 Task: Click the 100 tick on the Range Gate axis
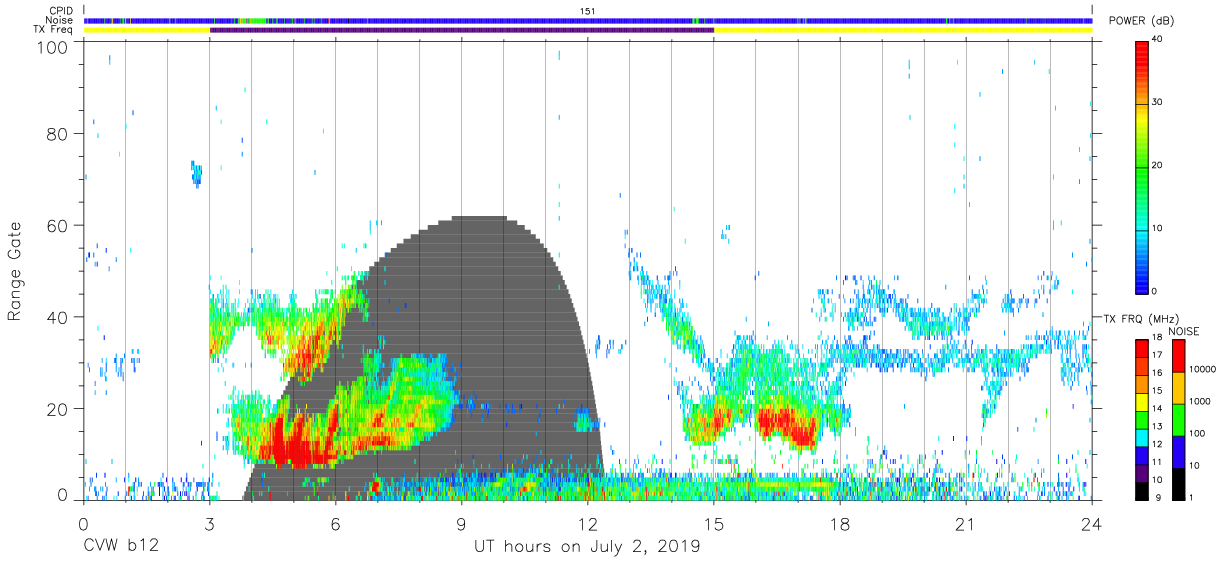tap(52, 47)
